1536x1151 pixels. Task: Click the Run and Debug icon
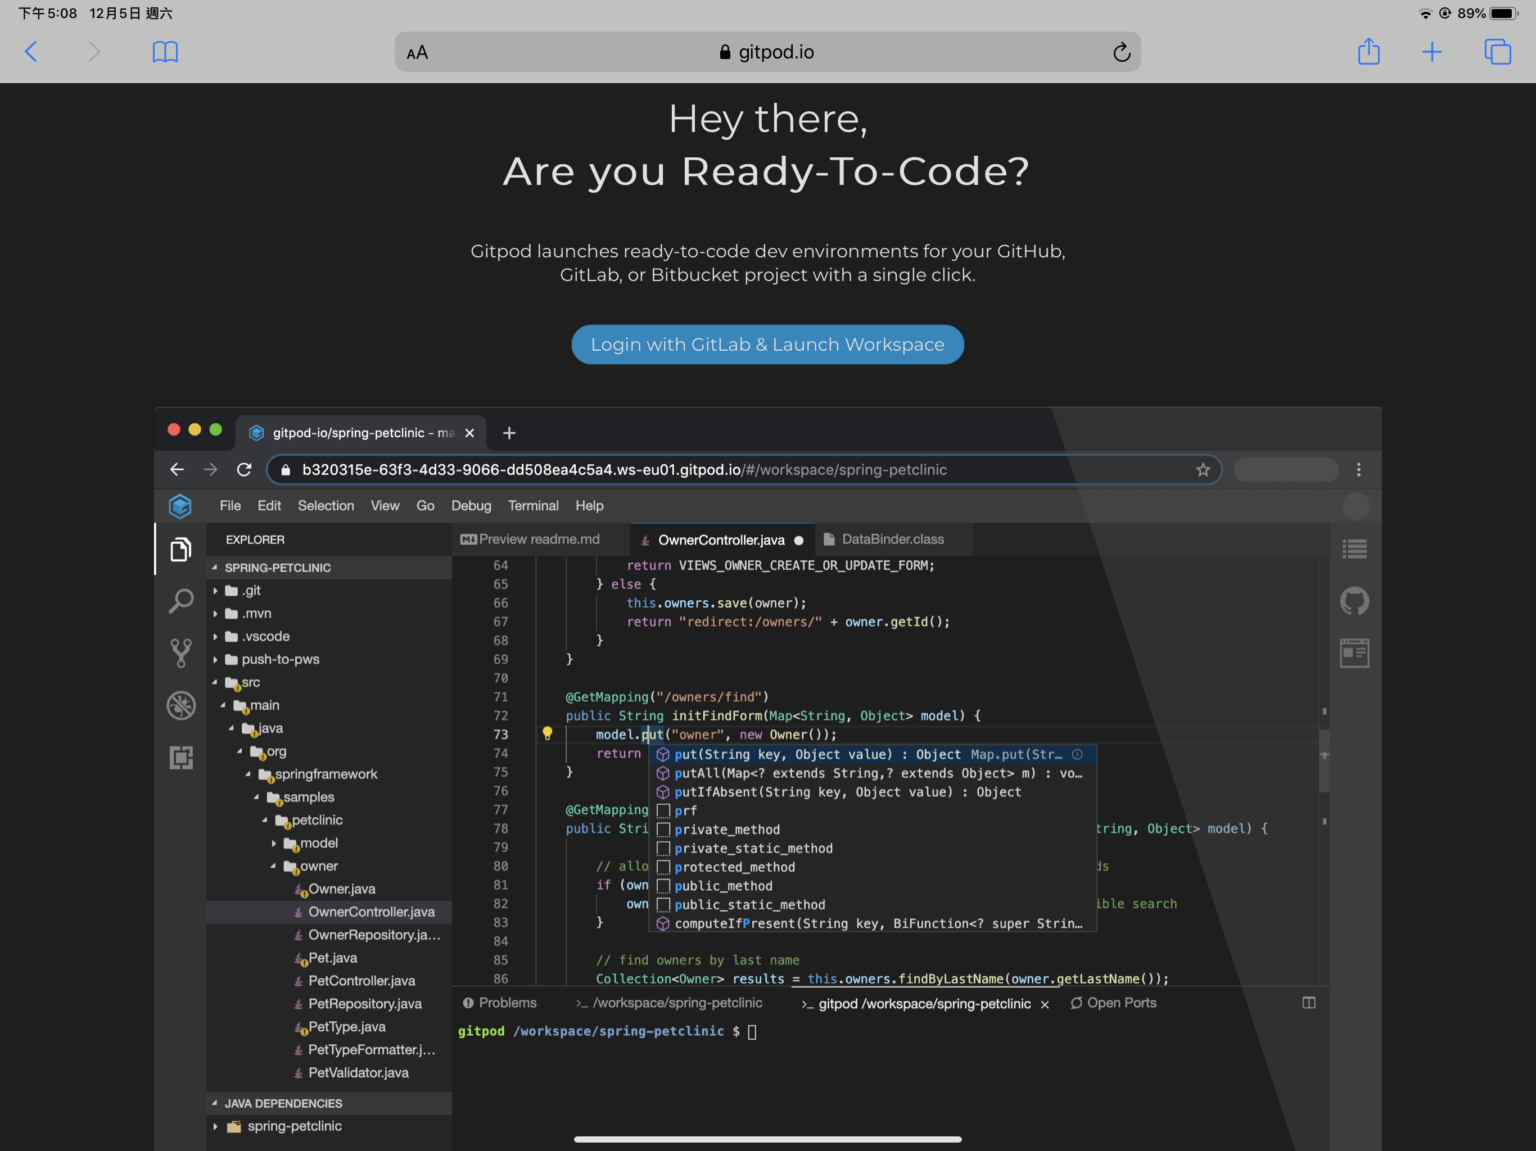coord(181,705)
